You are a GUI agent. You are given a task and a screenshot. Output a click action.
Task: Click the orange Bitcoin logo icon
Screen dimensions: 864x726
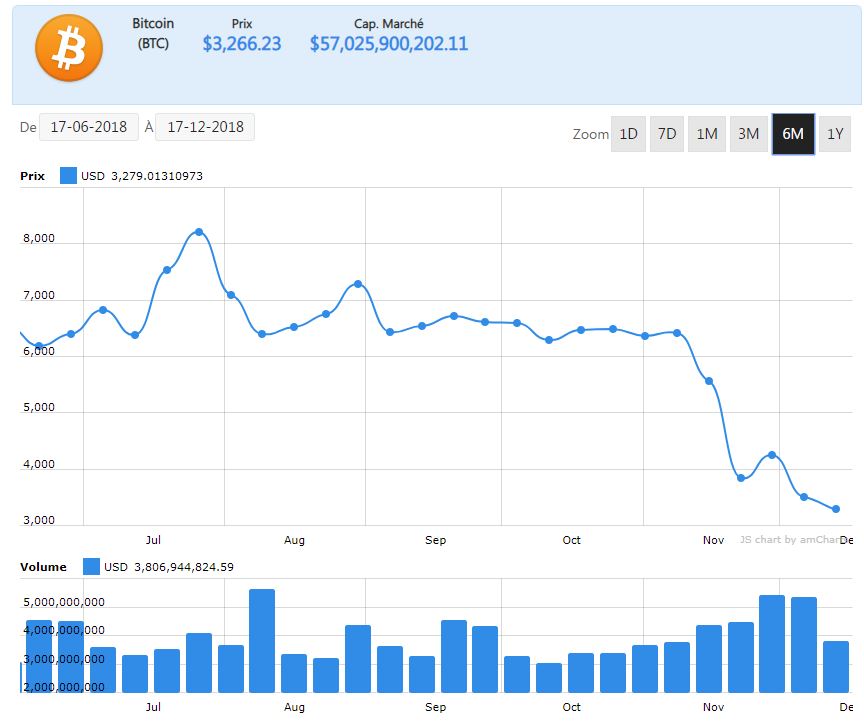69,48
